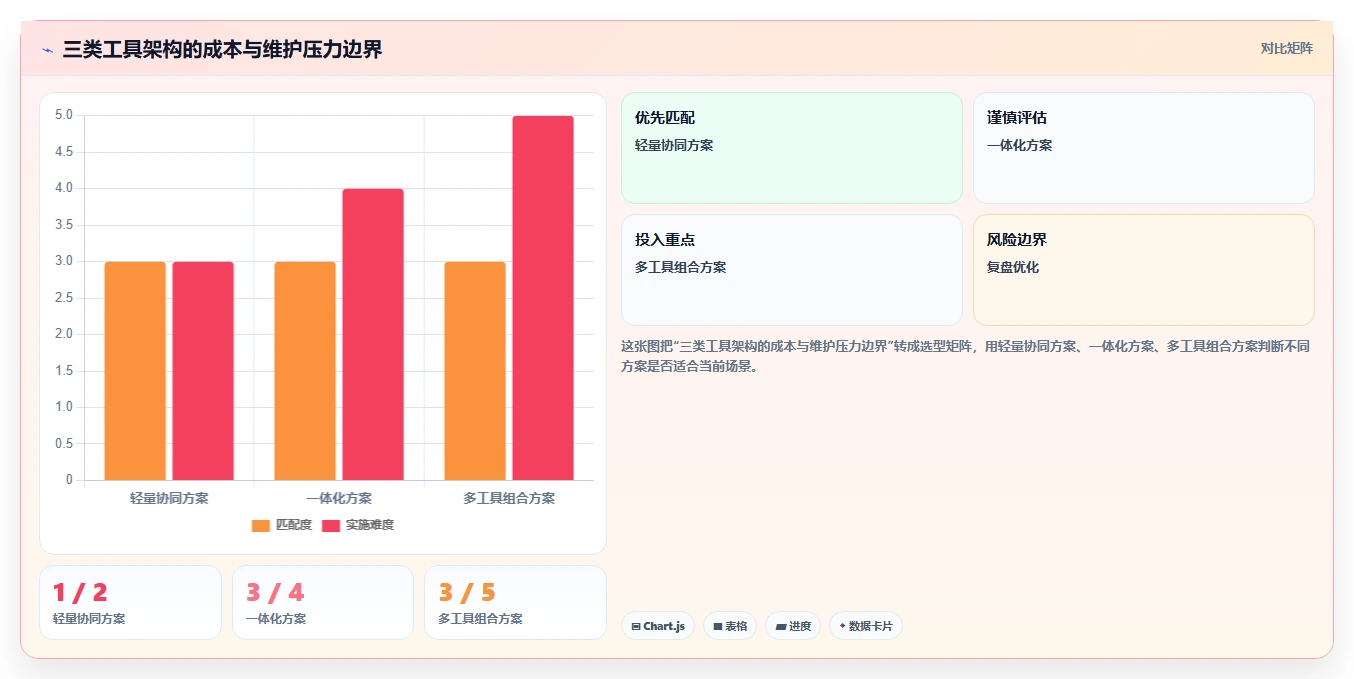Select the orange 风险边界 matrix card

(x=1144, y=270)
